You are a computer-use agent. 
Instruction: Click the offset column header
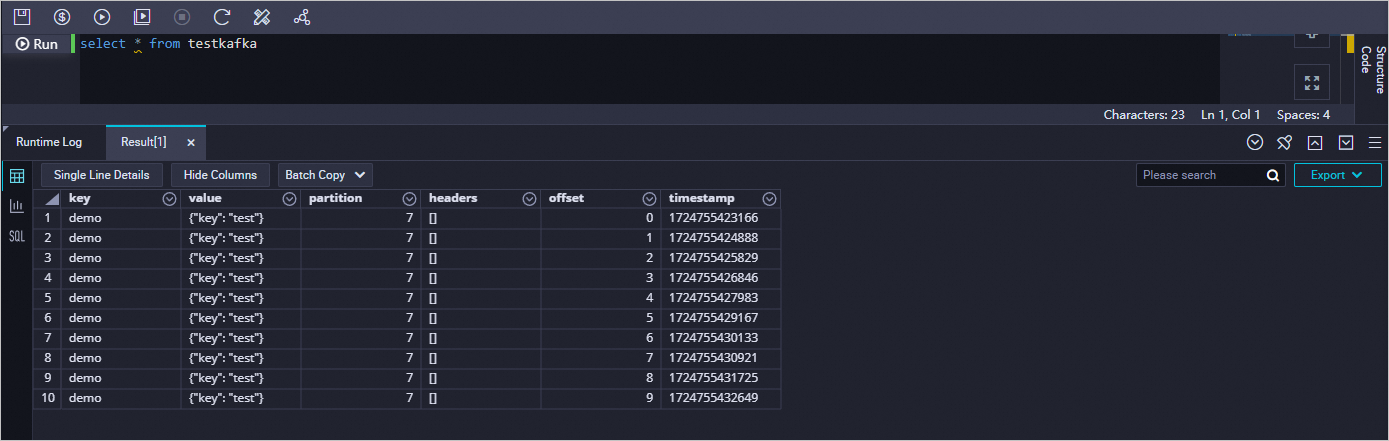[601, 198]
